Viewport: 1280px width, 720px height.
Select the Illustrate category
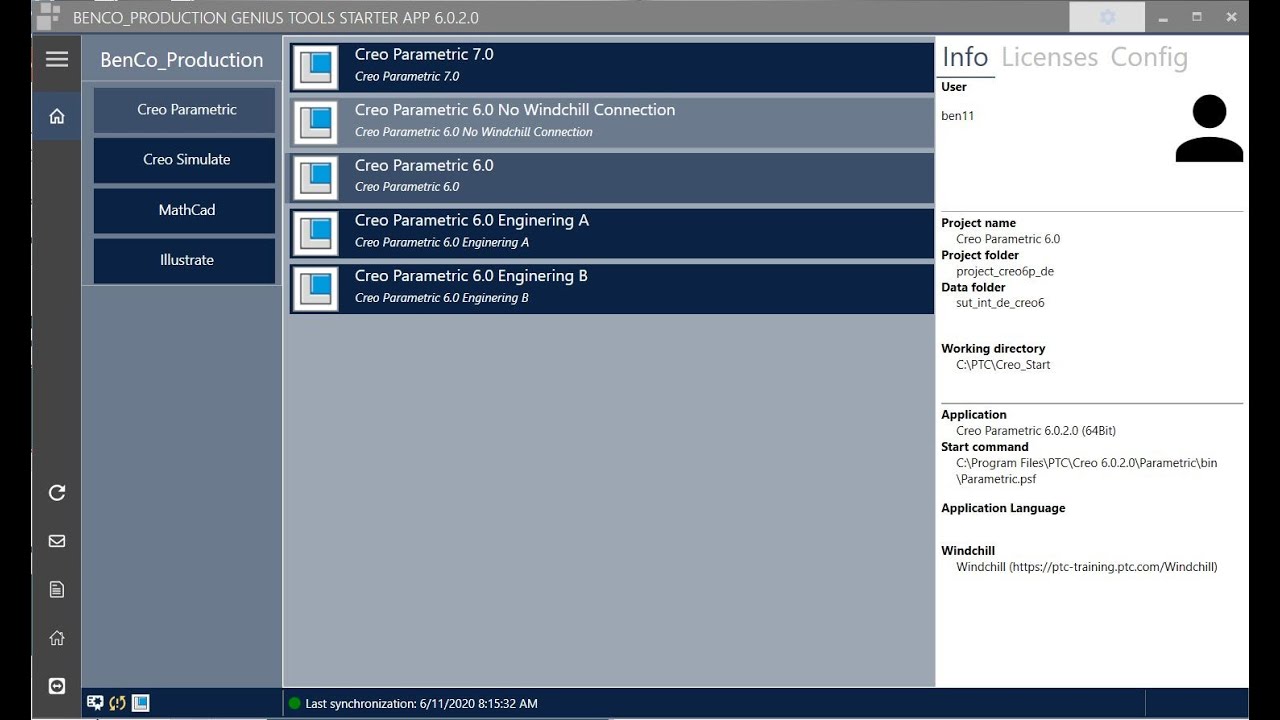click(x=185, y=260)
